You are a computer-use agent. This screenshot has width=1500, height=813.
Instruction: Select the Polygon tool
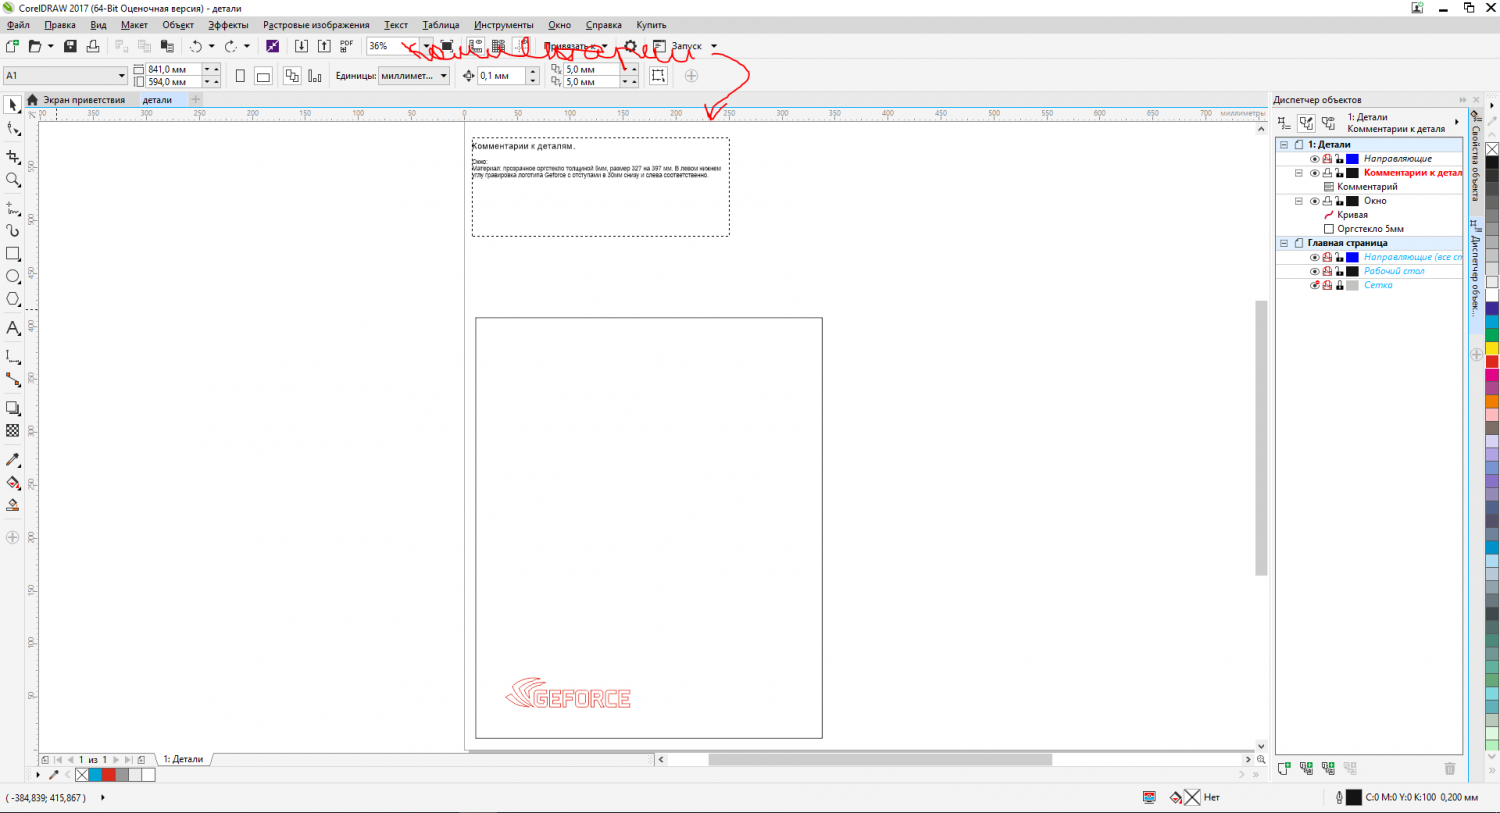(13, 299)
